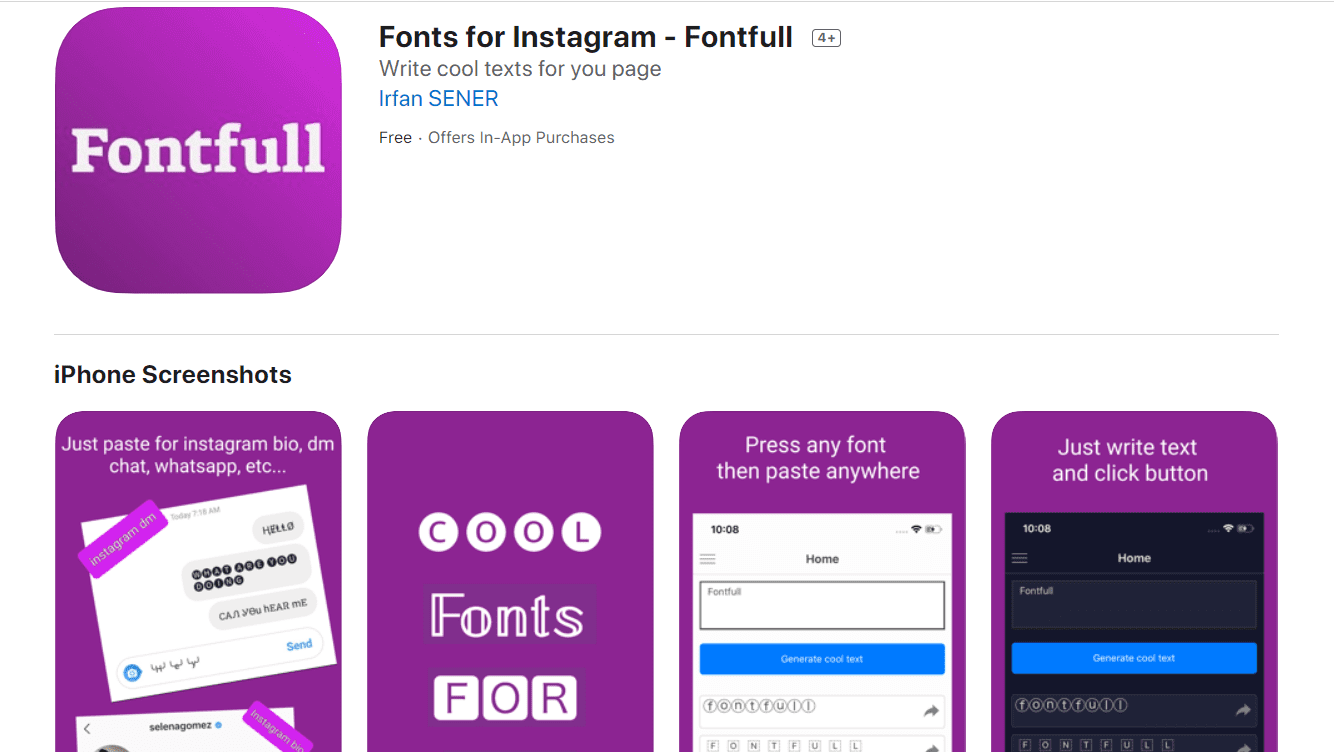
Task: Click the app title 'Fonts for Instagram - Fontfull'
Action: [x=586, y=38]
